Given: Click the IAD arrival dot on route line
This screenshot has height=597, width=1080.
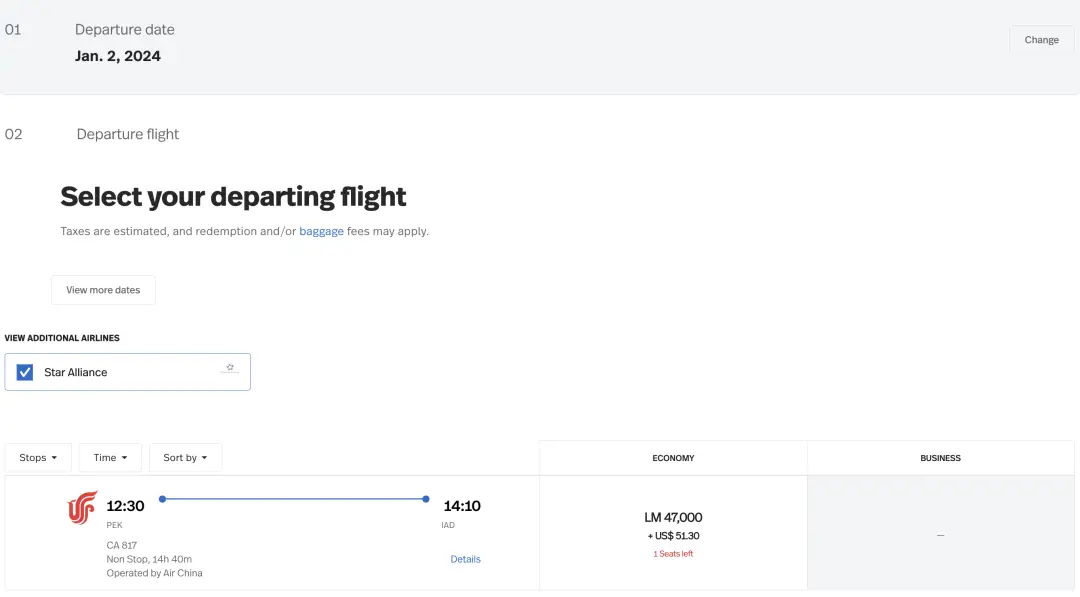Looking at the screenshot, I should (426, 499).
